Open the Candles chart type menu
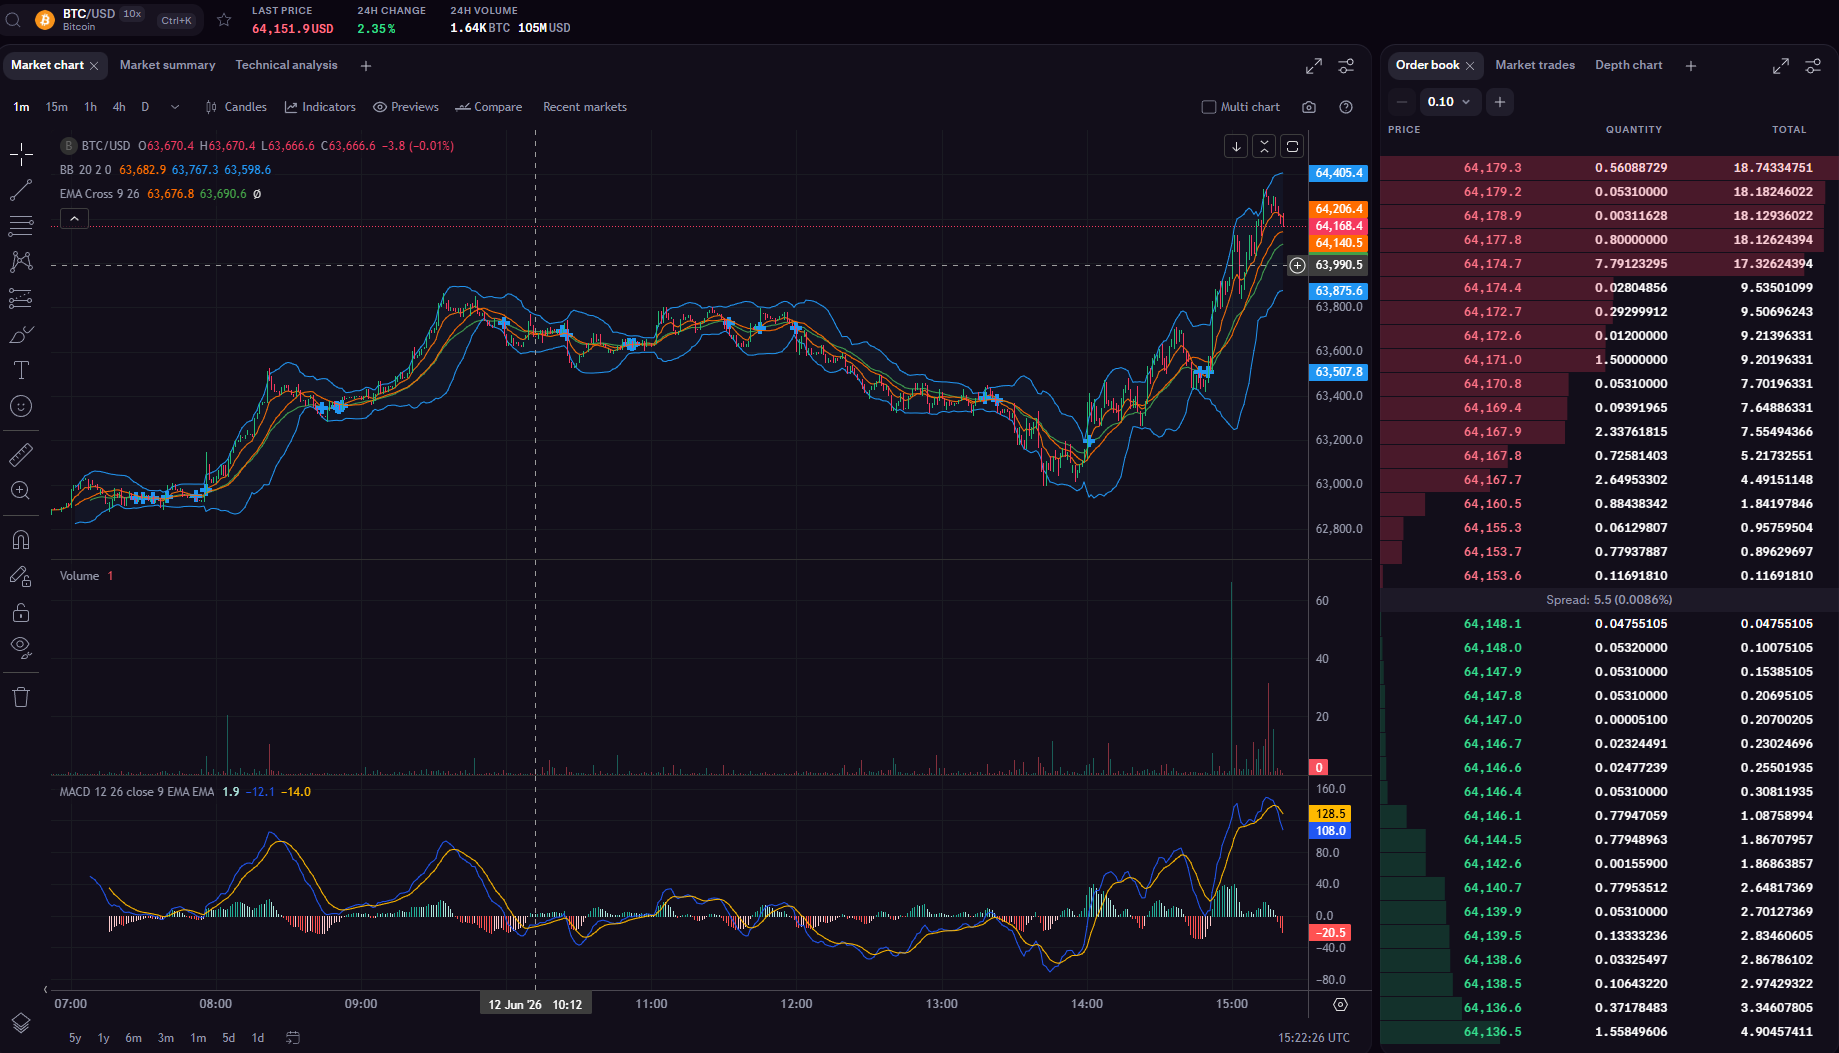This screenshot has width=1839, height=1053. 236,107
